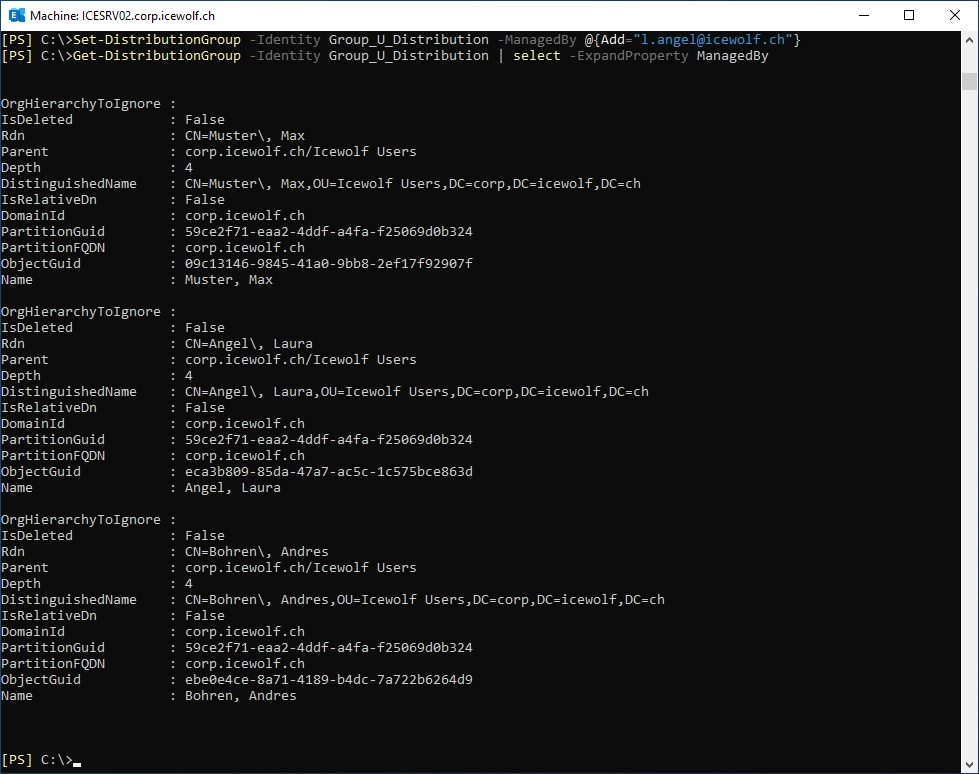Image resolution: width=979 pixels, height=774 pixels.
Task: Click the Exchange shell icon in title bar
Action: coord(15,16)
